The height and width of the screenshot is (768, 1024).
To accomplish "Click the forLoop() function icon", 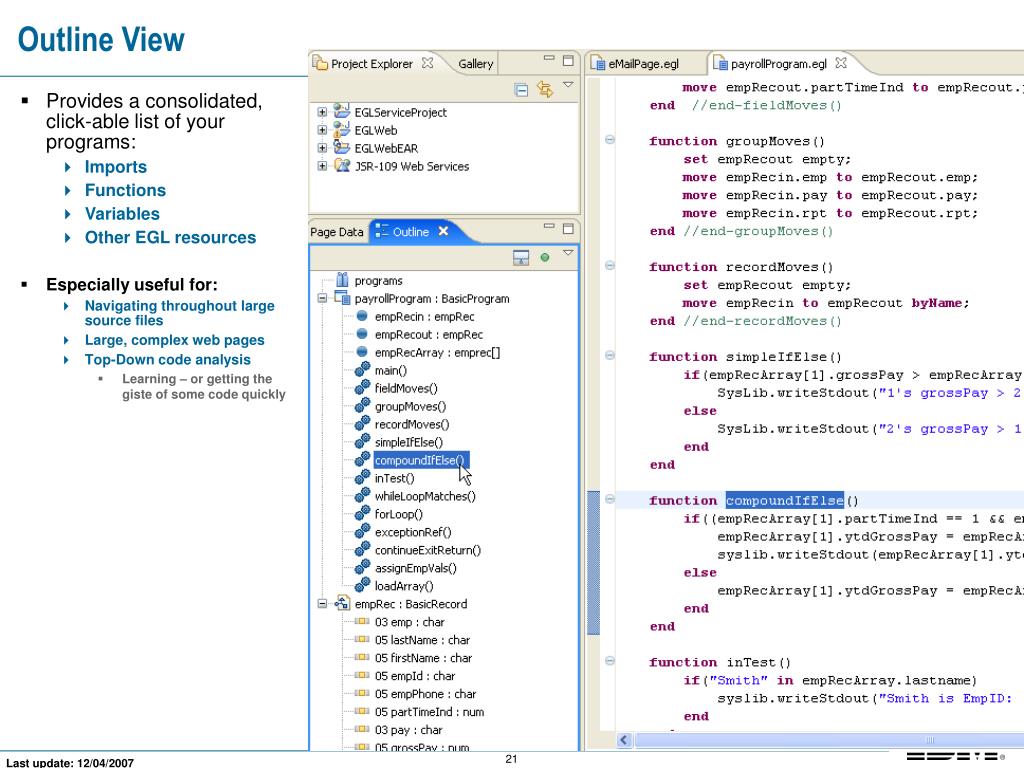I will tap(362, 513).
